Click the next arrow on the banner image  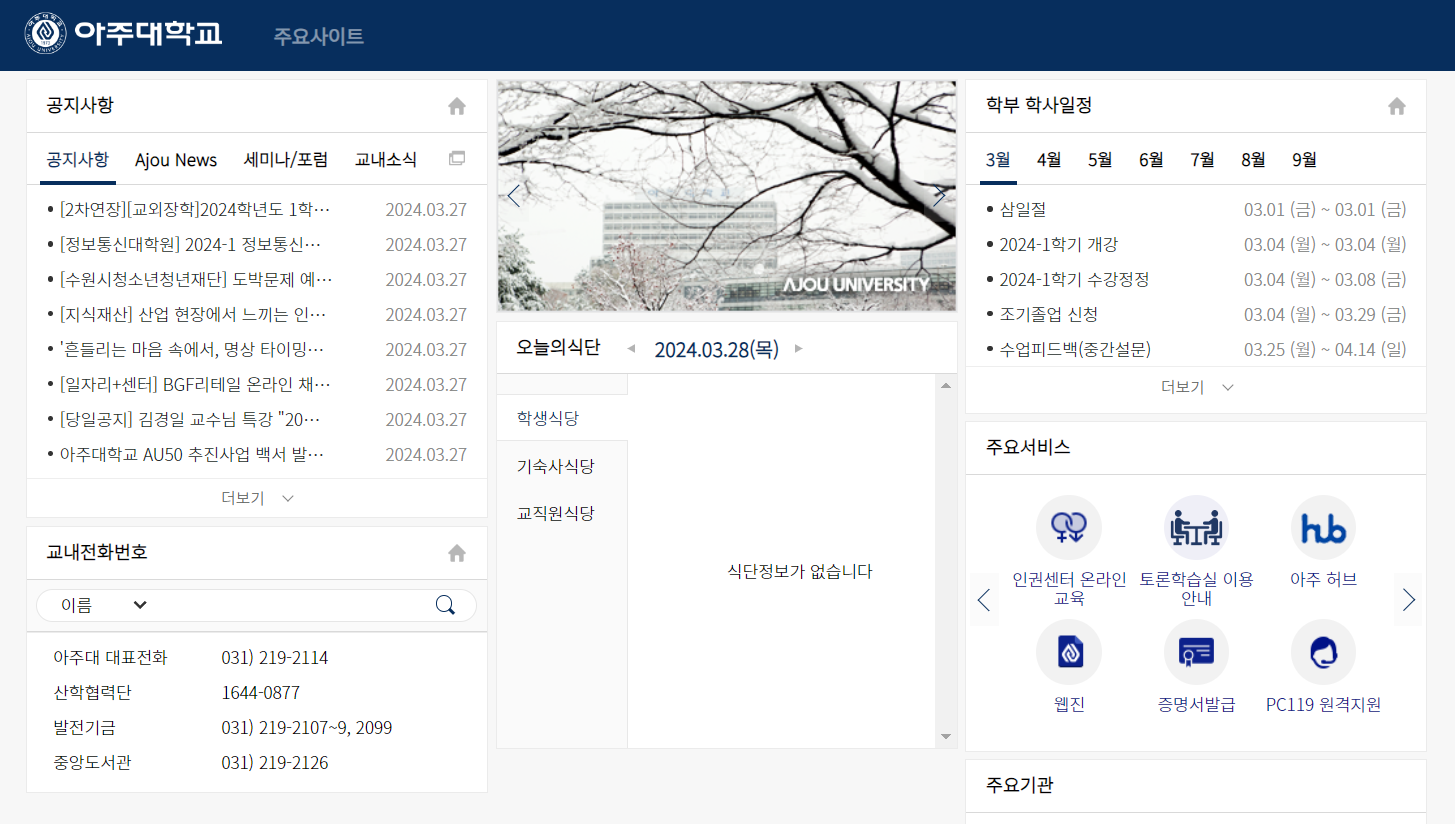click(939, 195)
